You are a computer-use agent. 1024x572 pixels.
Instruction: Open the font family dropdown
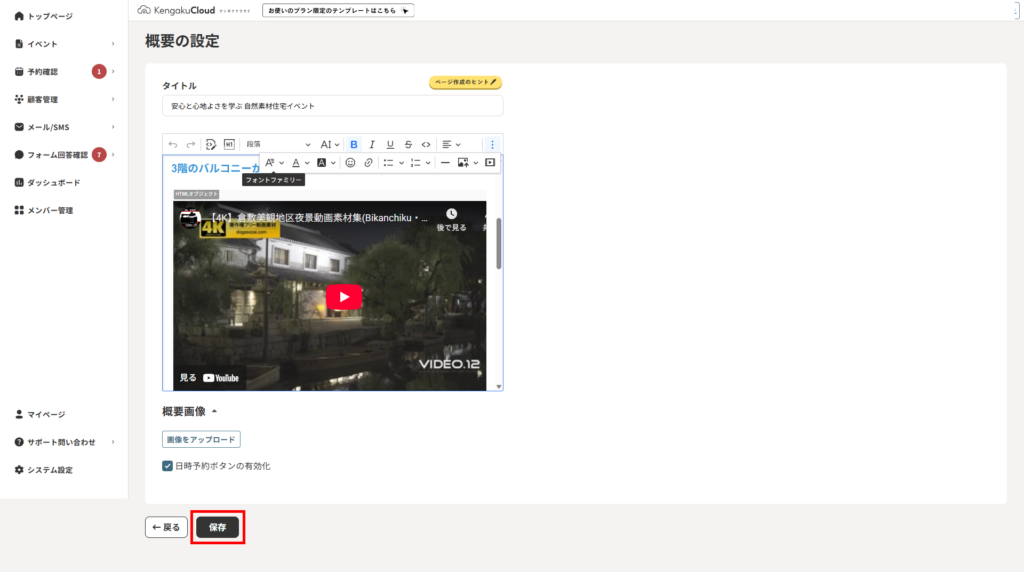[273, 162]
